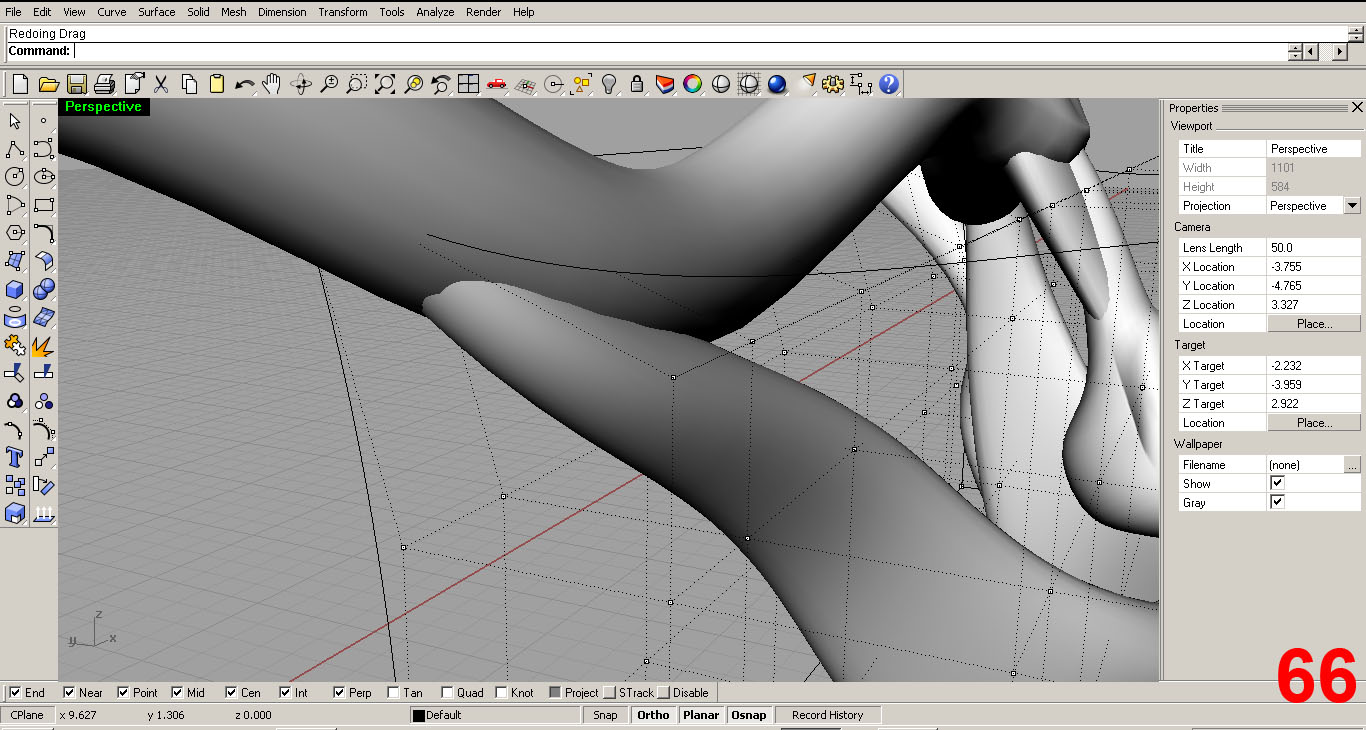Click the black Default layer color swatch
The width and height of the screenshot is (1366, 730).
[419, 715]
